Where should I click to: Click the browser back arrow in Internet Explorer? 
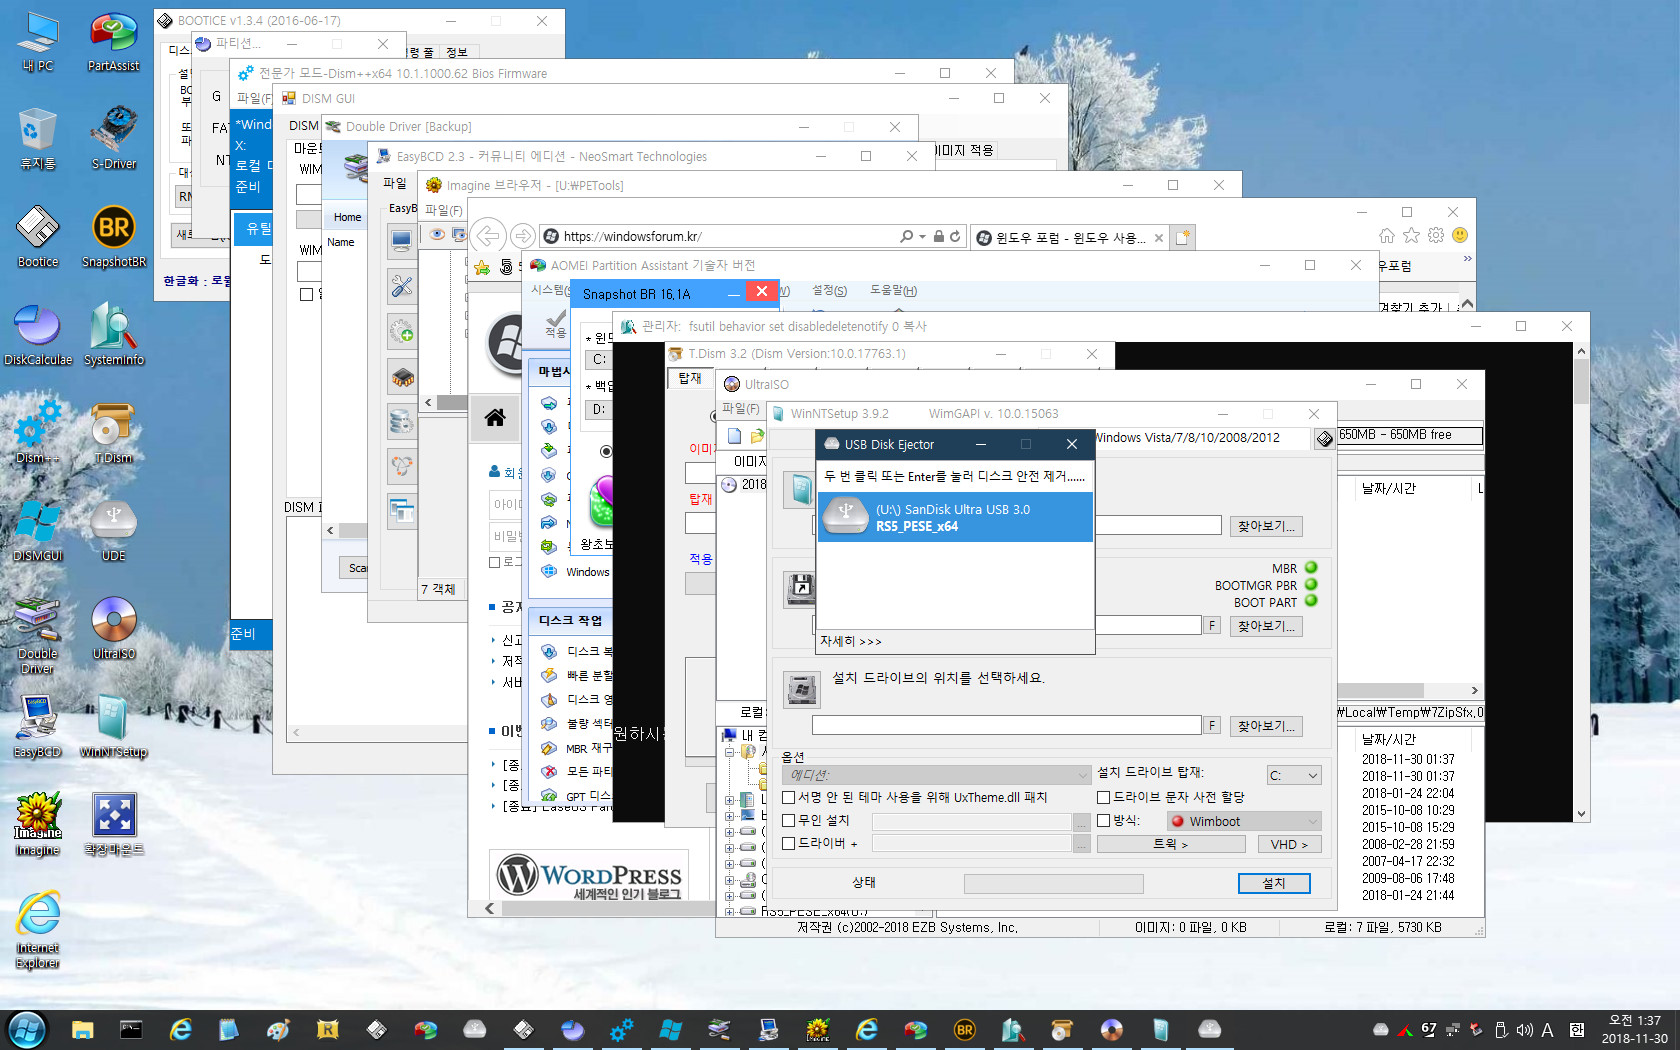click(487, 236)
